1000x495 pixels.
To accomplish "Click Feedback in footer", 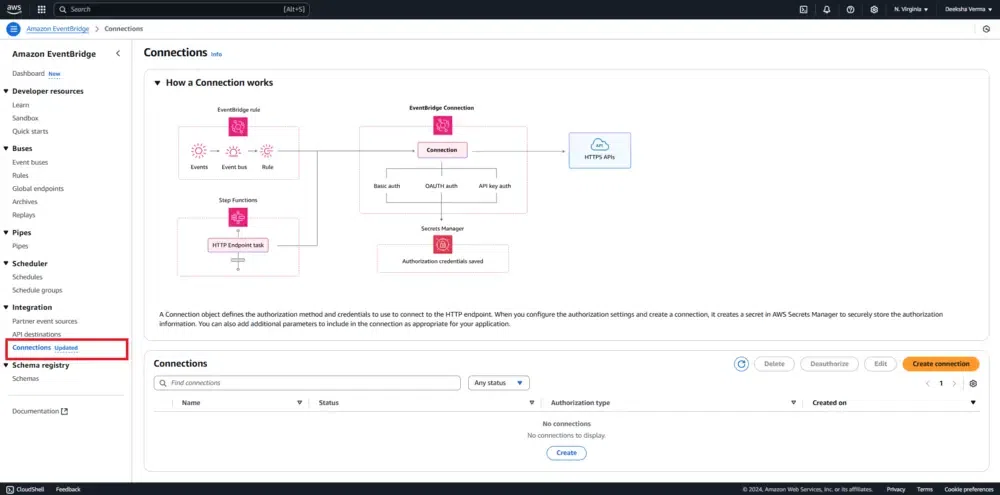I will click(68, 489).
